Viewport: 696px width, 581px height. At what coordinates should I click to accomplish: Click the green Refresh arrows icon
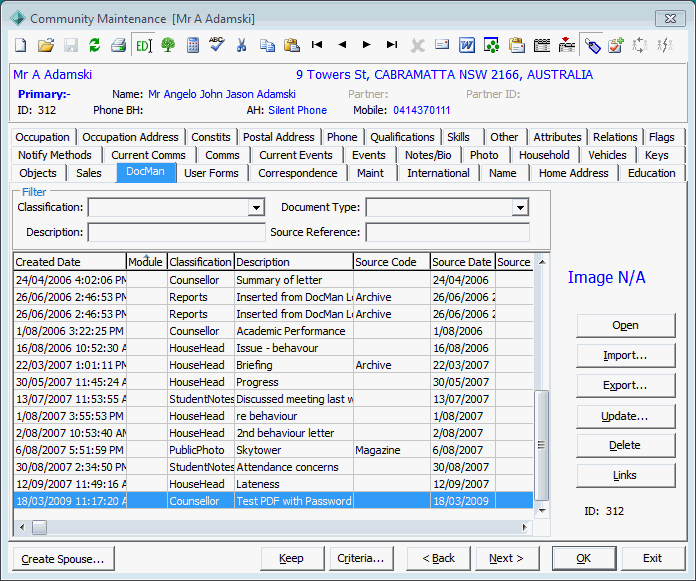click(95, 45)
